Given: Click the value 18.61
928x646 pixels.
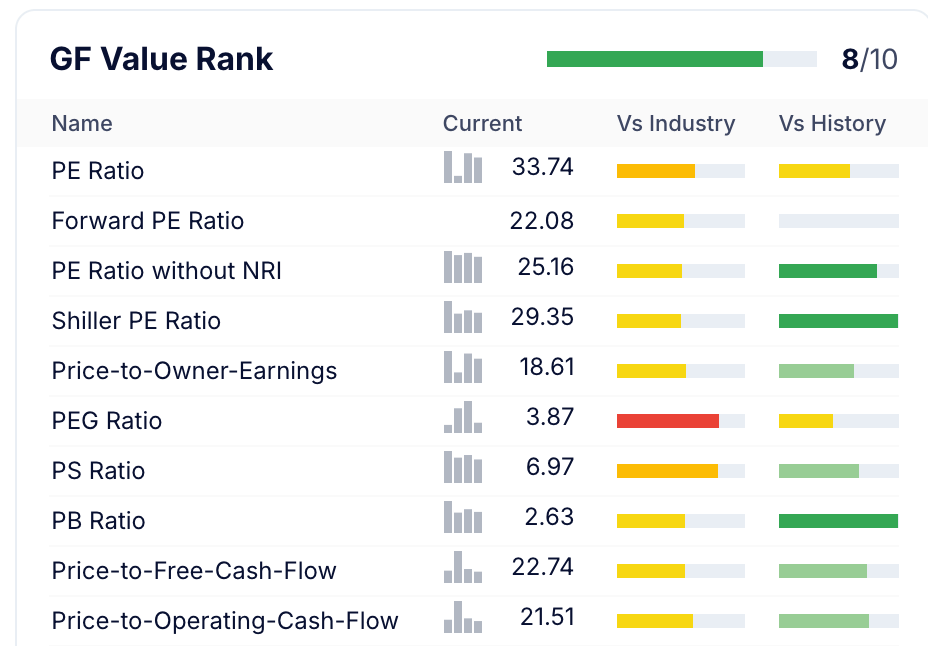Looking at the screenshot, I should click(547, 367).
